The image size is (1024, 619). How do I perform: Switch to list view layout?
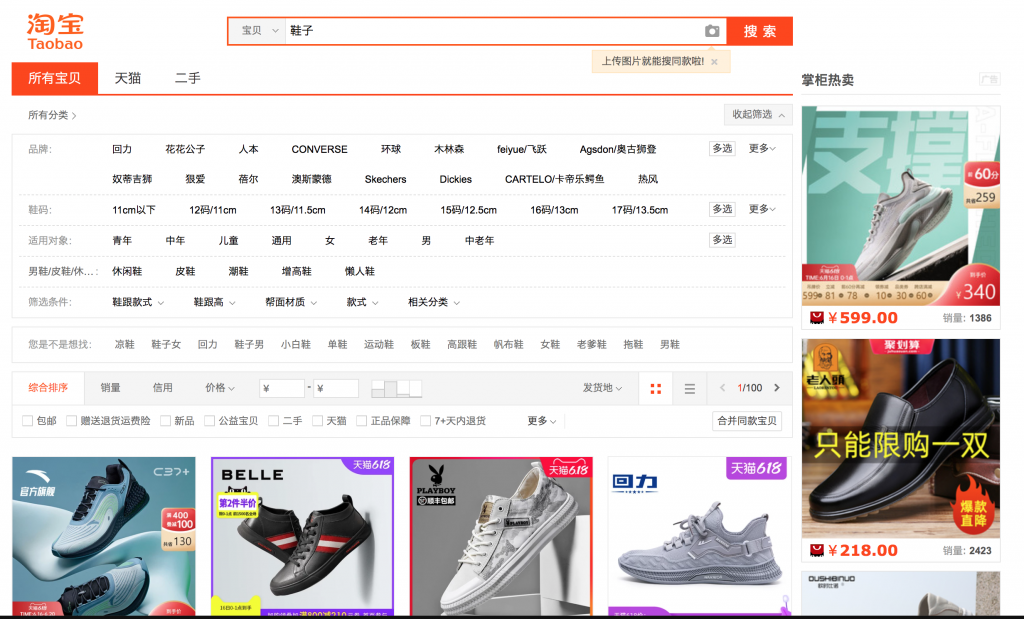pos(690,388)
